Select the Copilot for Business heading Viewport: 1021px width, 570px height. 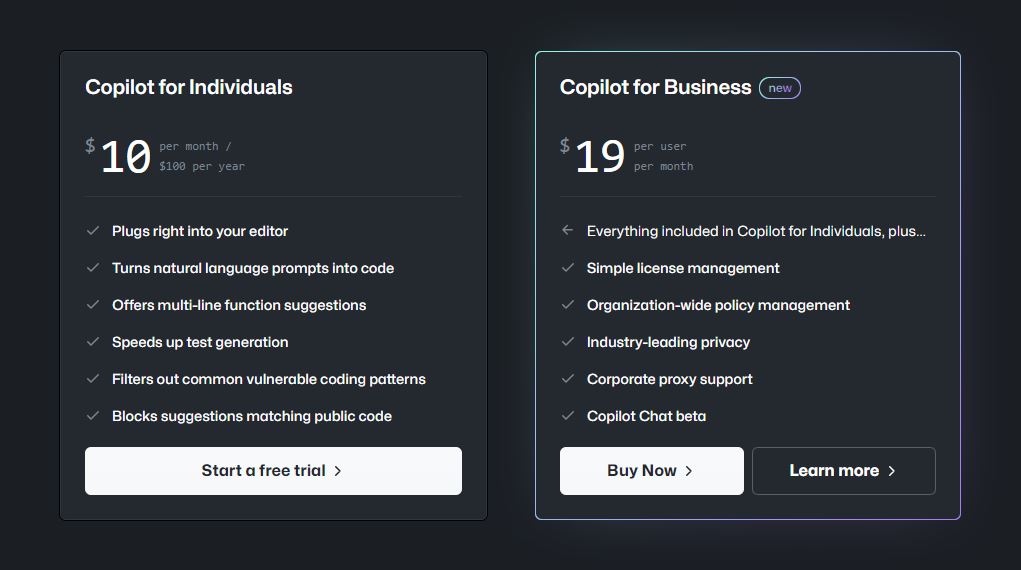(x=655, y=87)
